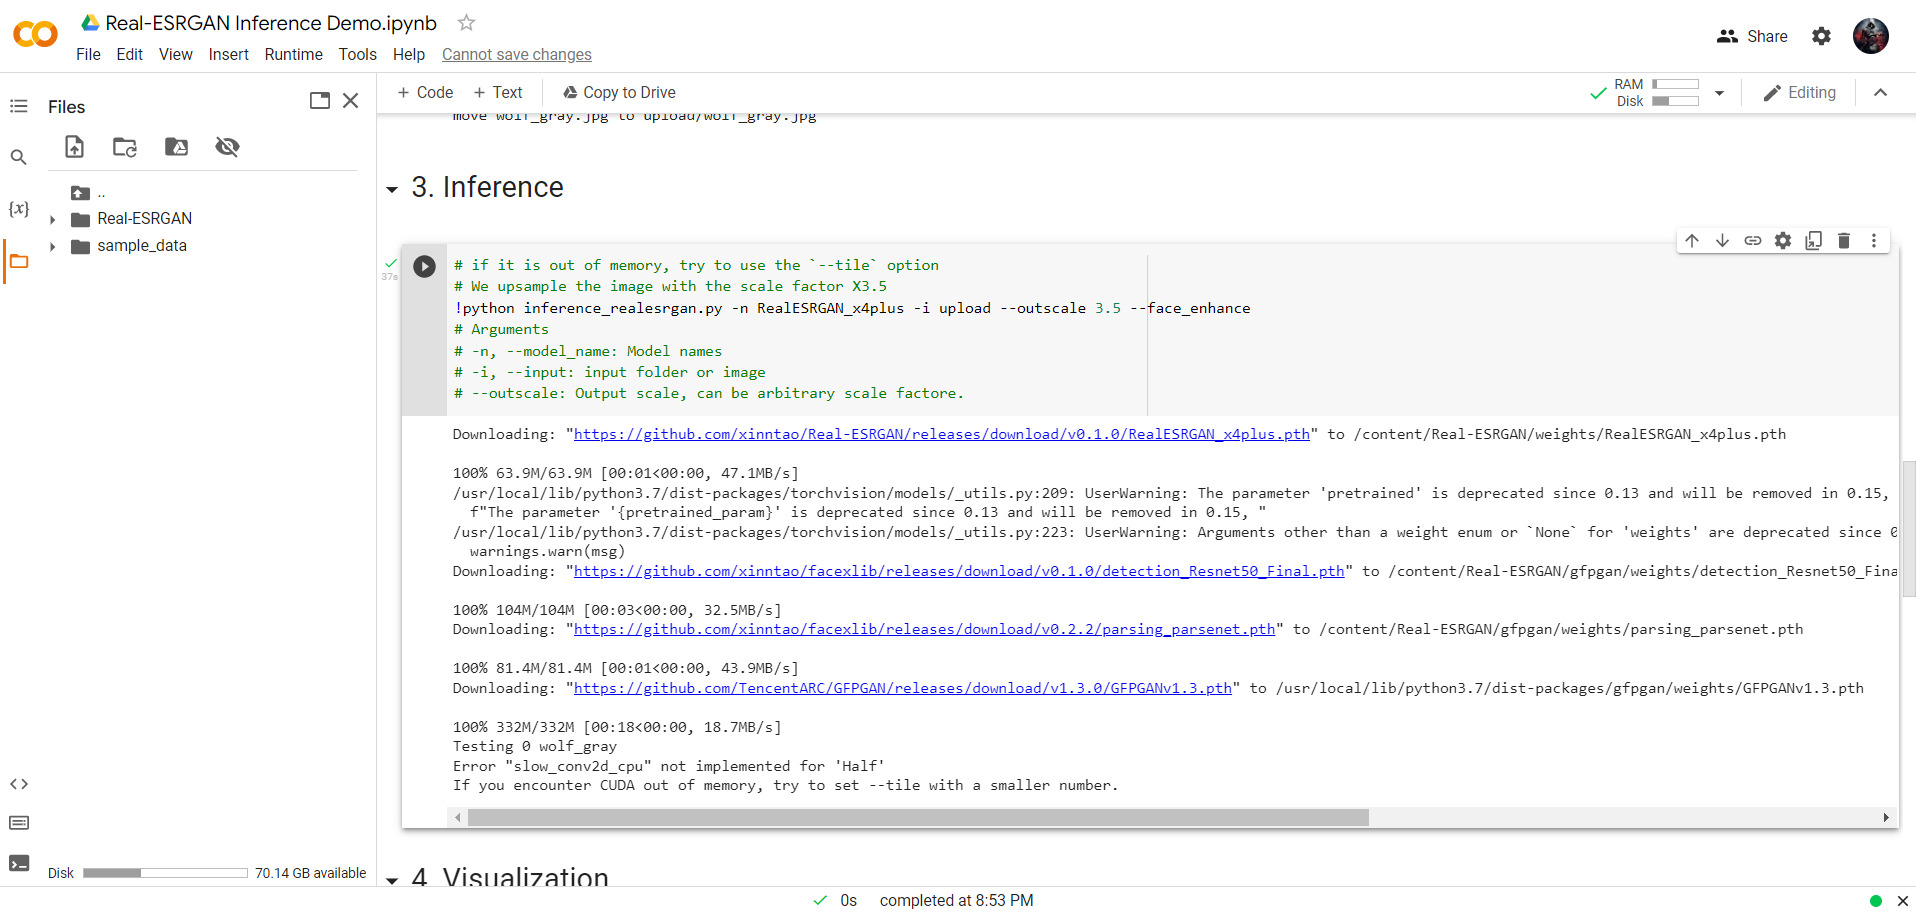Star the Real-ESRGAN notebook
Screen dimensions: 1916x913
tap(466, 22)
